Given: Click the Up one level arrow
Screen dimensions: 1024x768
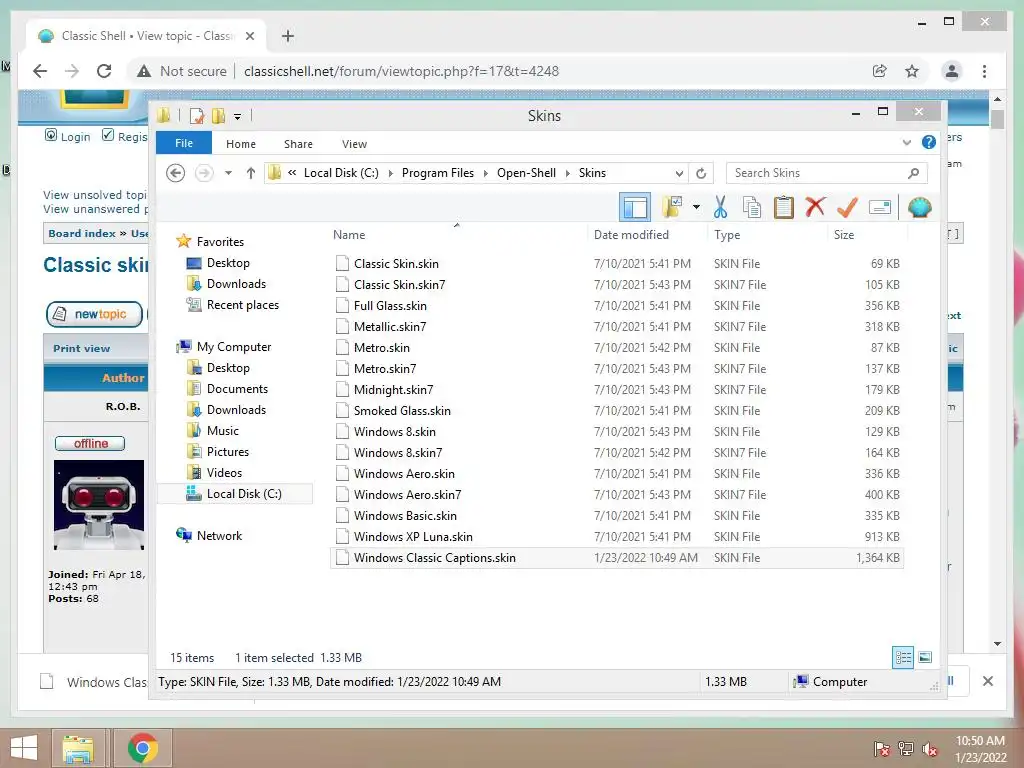Looking at the screenshot, I should 251,173.
